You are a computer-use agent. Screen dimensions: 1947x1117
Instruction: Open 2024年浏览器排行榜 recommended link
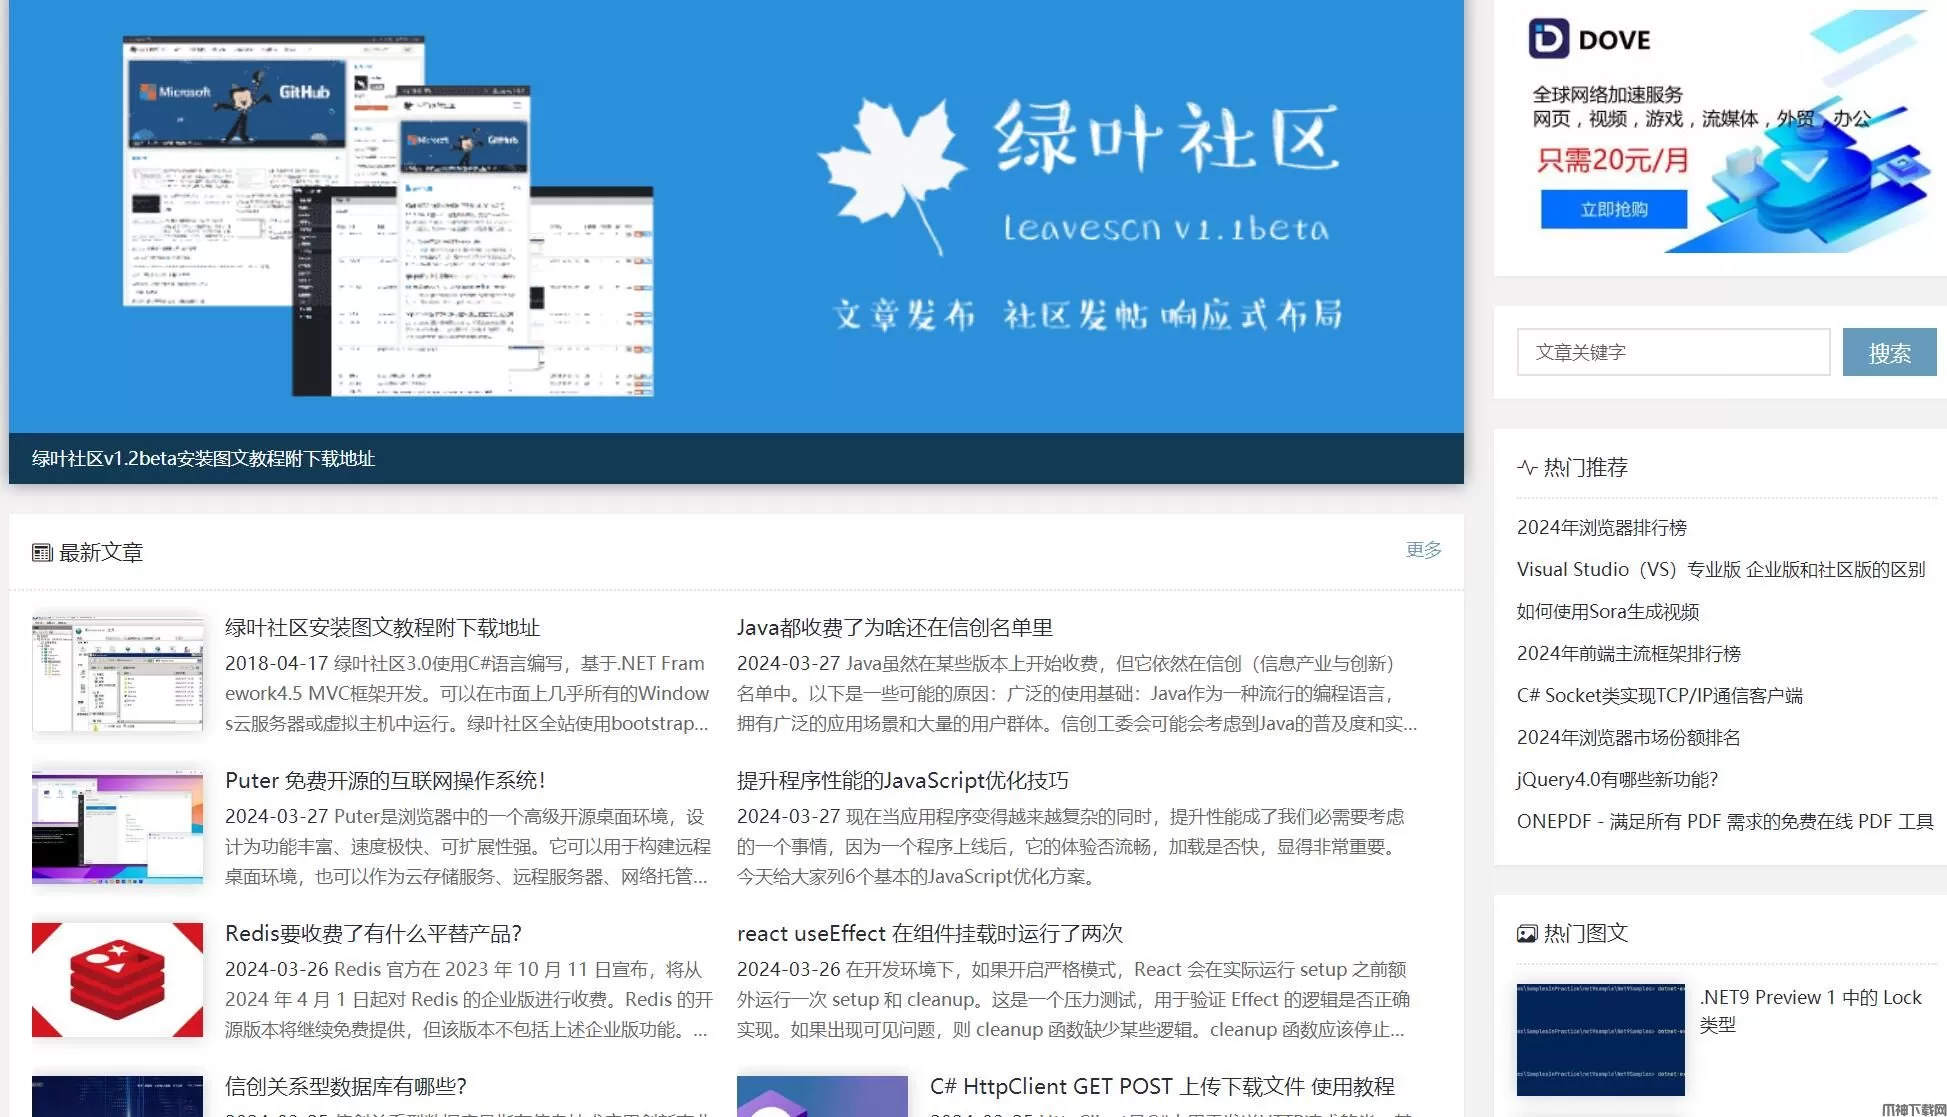1601,527
